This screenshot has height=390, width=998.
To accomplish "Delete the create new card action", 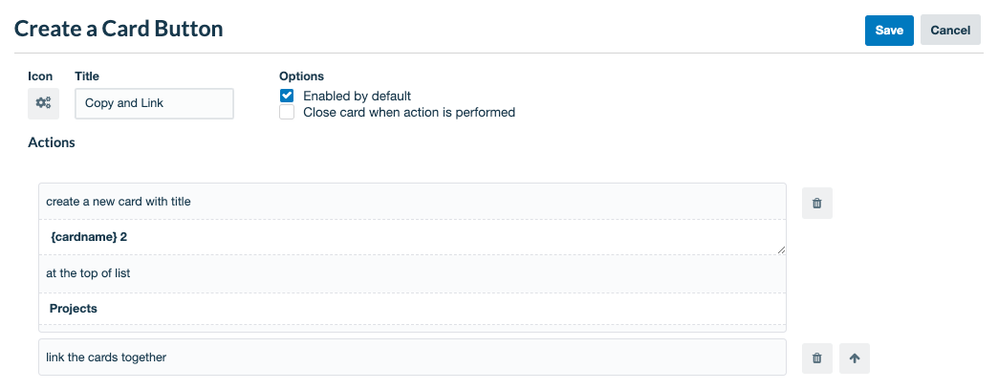I will pyautogui.click(x=817, y=204).
